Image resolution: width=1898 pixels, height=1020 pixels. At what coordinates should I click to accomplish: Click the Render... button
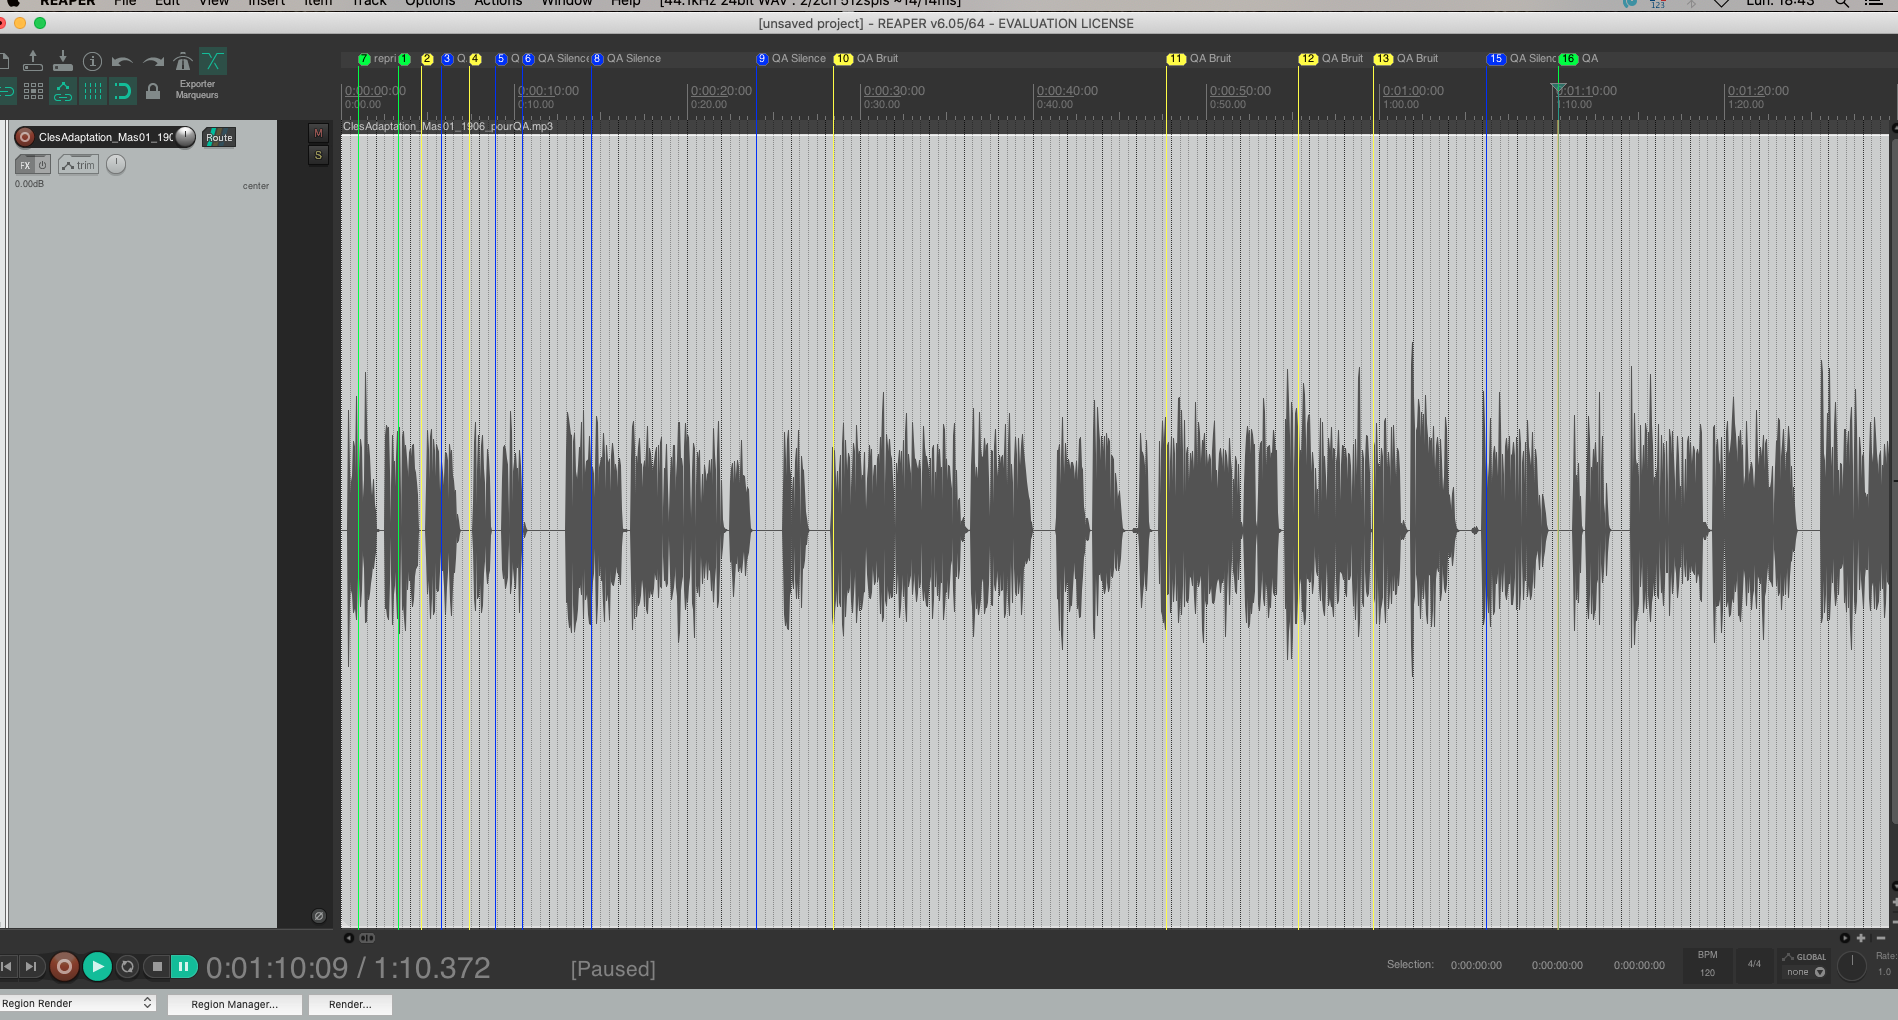click(x=350, y=1004)
